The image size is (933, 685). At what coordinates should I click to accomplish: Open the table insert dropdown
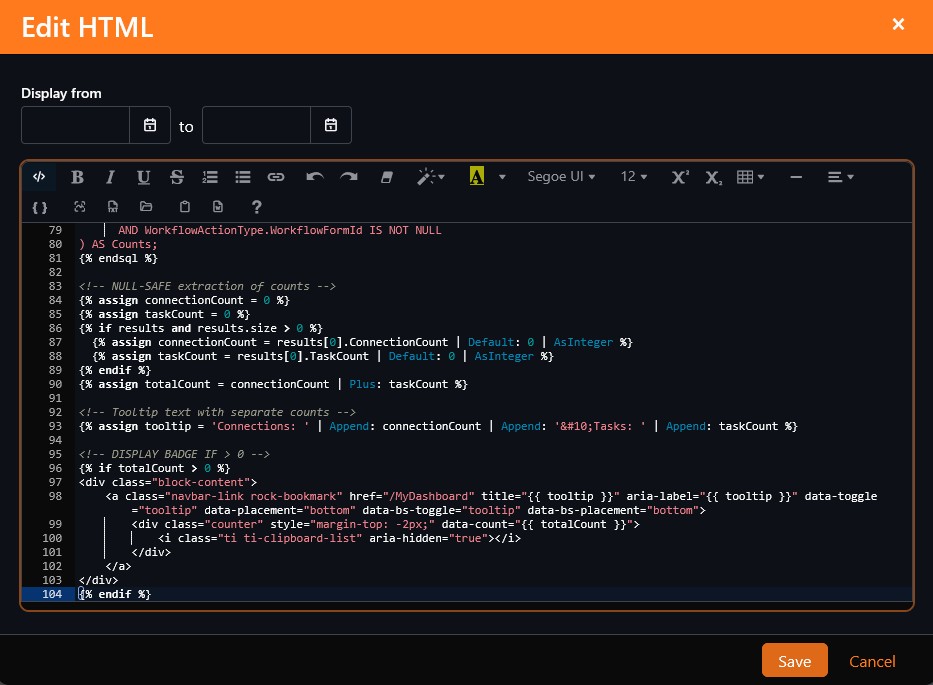tap(750, 177)
